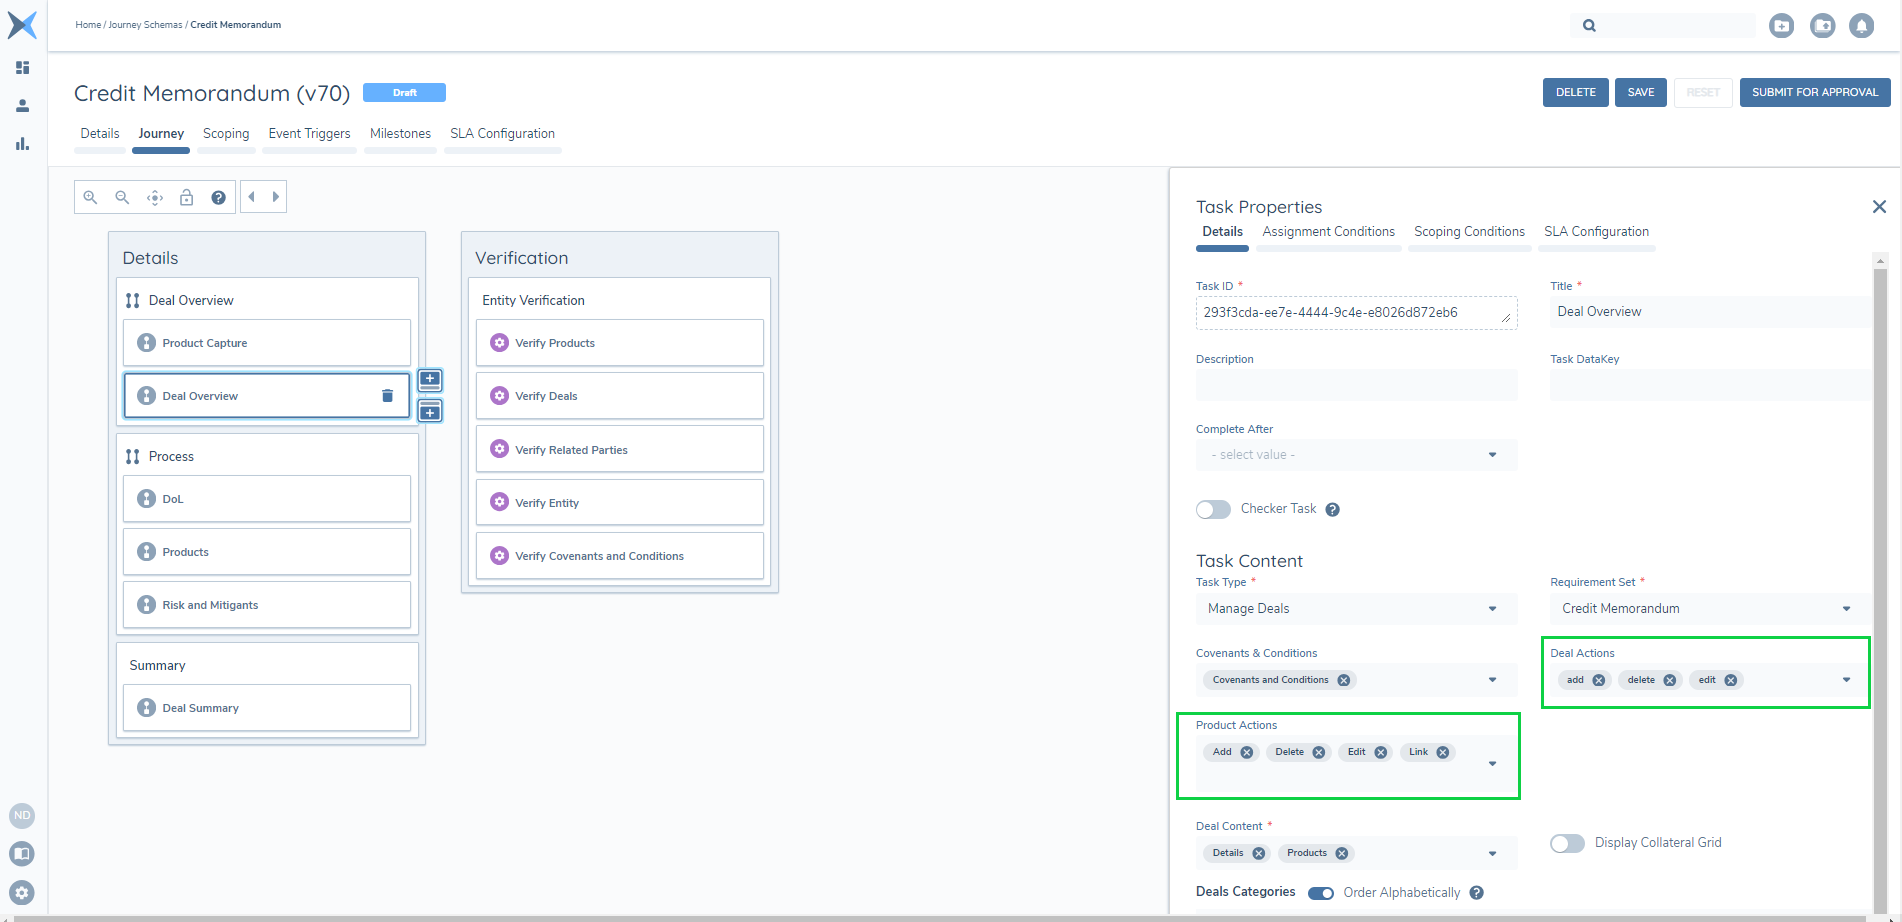Open the Requirement Set dropdown
The image size is (1902, 922).
click(1706, 609)
